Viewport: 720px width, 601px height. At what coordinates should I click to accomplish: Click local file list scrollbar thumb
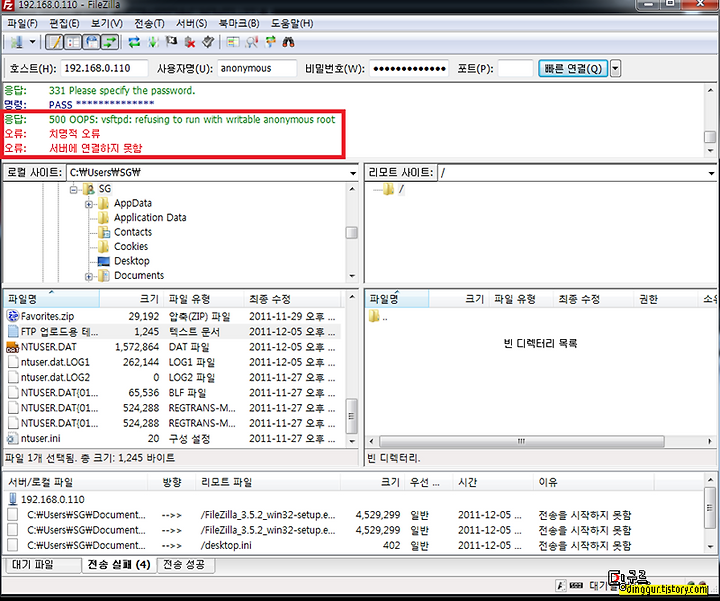[x=351, y=416]
